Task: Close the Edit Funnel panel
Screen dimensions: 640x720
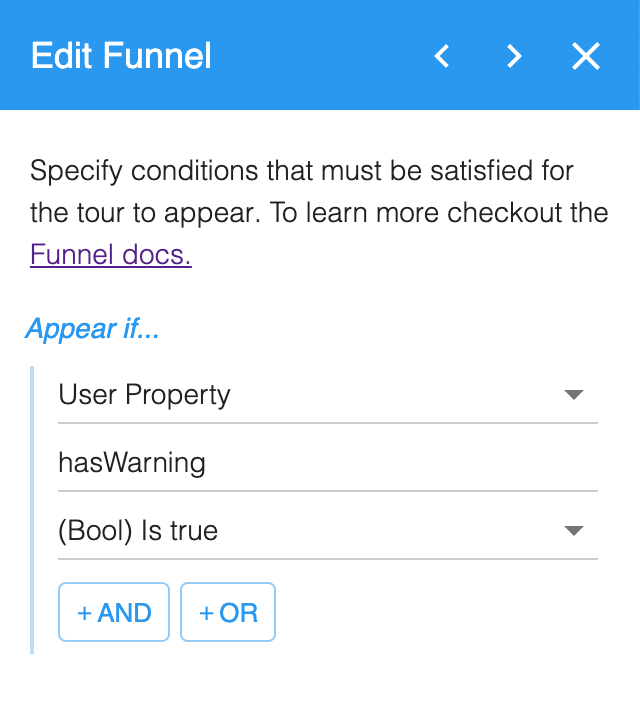Action: pos(586,56)
